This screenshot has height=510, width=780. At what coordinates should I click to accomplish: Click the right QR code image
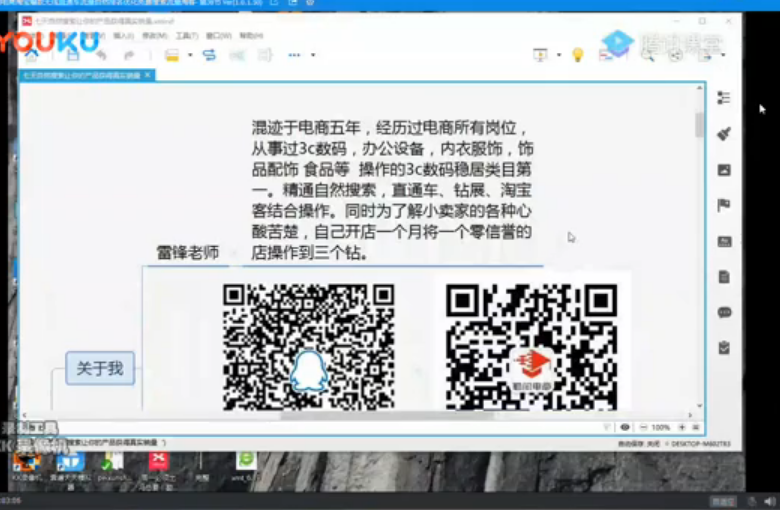click(531, 347)
